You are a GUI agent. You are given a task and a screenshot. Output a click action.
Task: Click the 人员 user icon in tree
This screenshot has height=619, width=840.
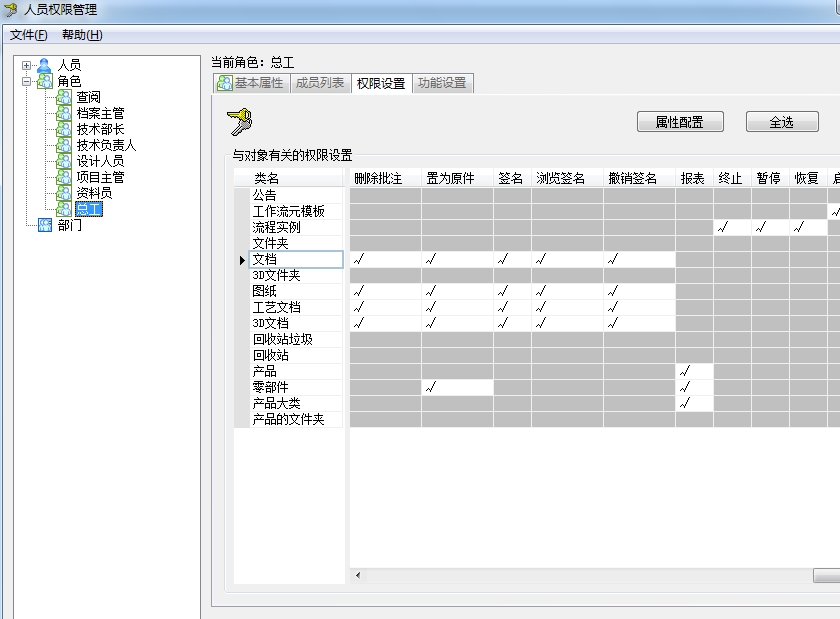click(44, 65)
